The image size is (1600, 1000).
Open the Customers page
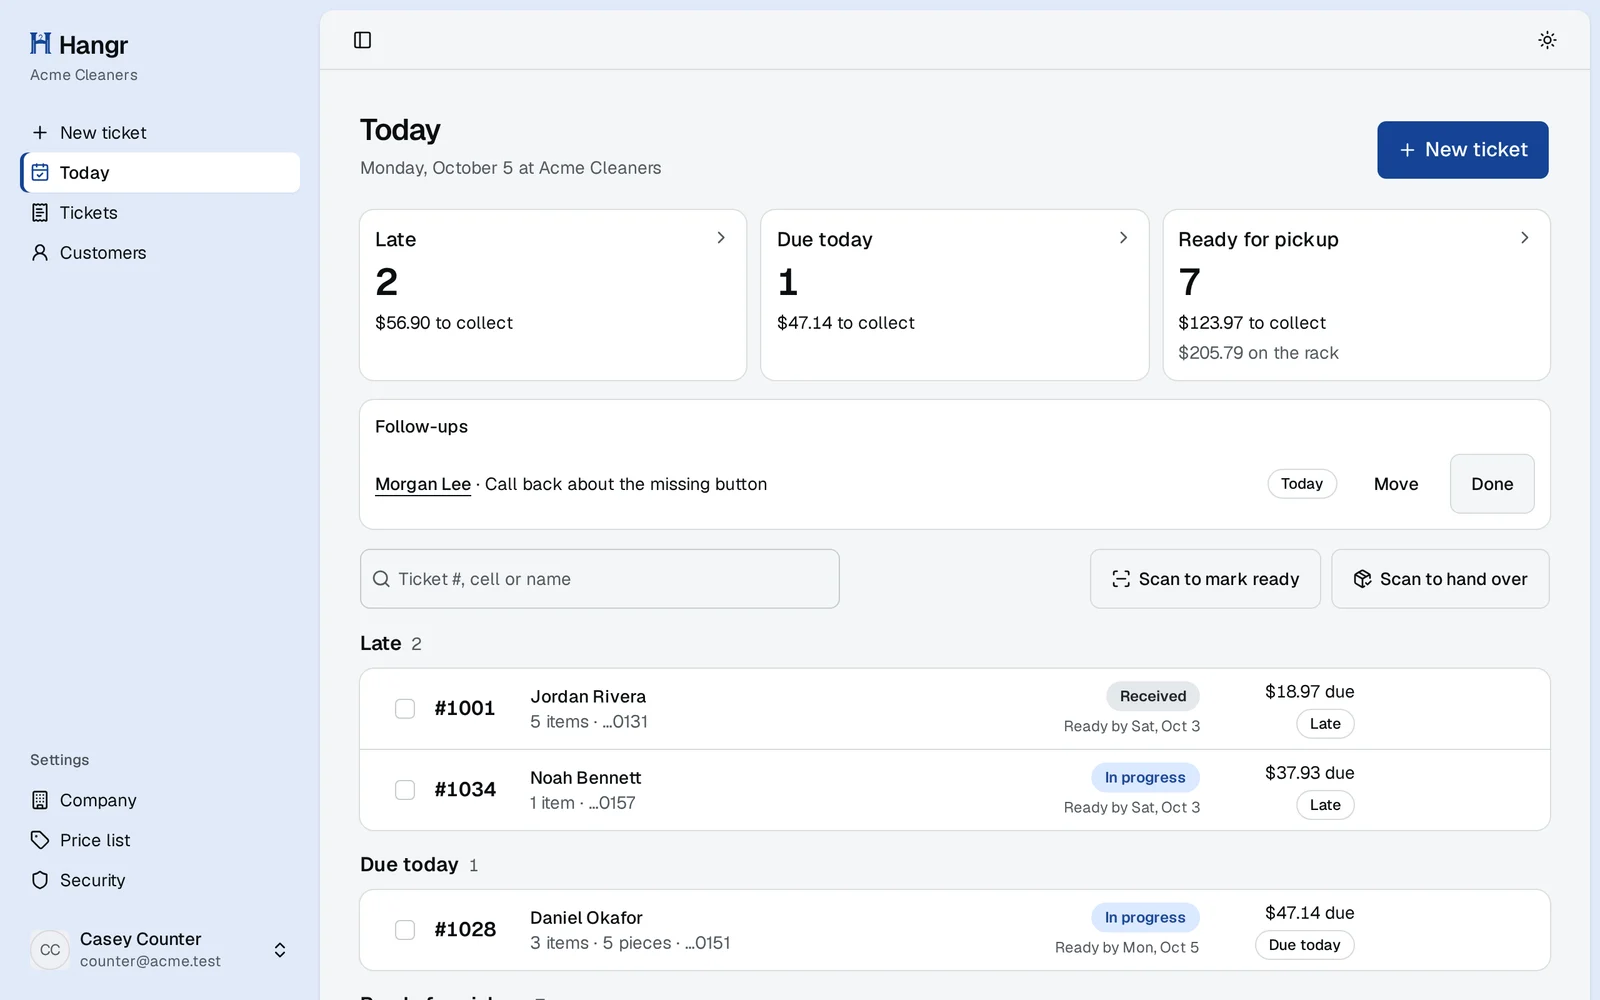(160, 253)
